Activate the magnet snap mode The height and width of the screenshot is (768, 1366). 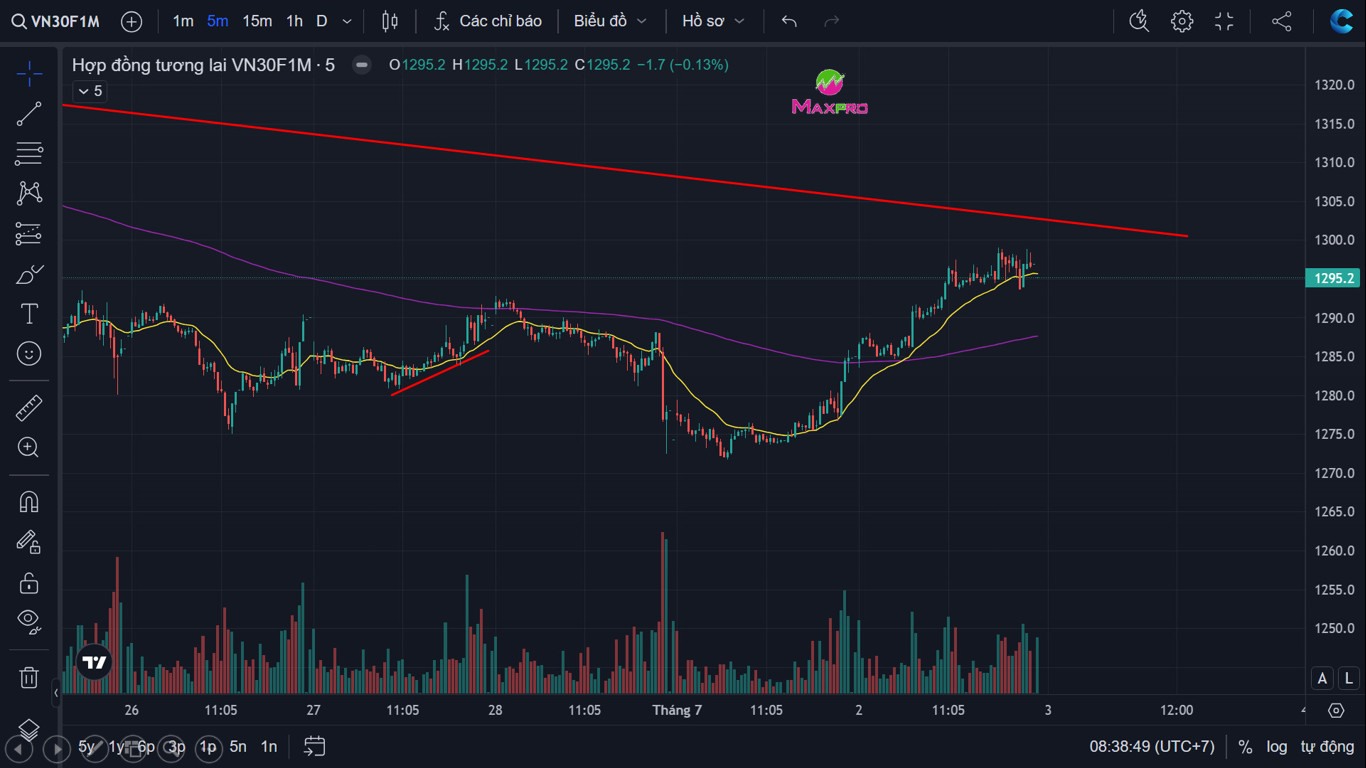pyautogui.click(x=29, y=502)
